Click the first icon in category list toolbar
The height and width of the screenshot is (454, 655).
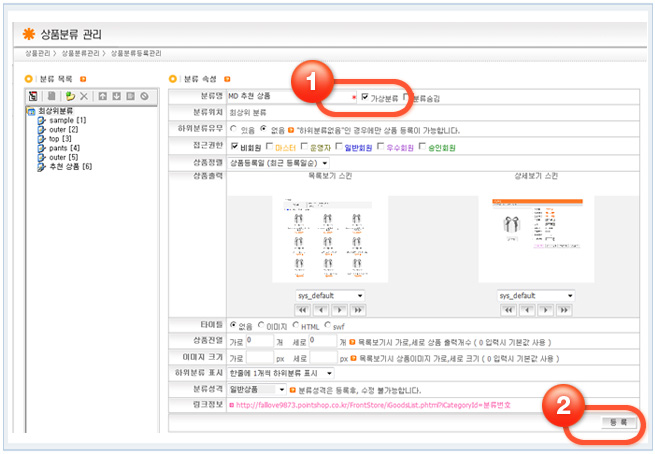pyautogui.click(x=33, y=96)
